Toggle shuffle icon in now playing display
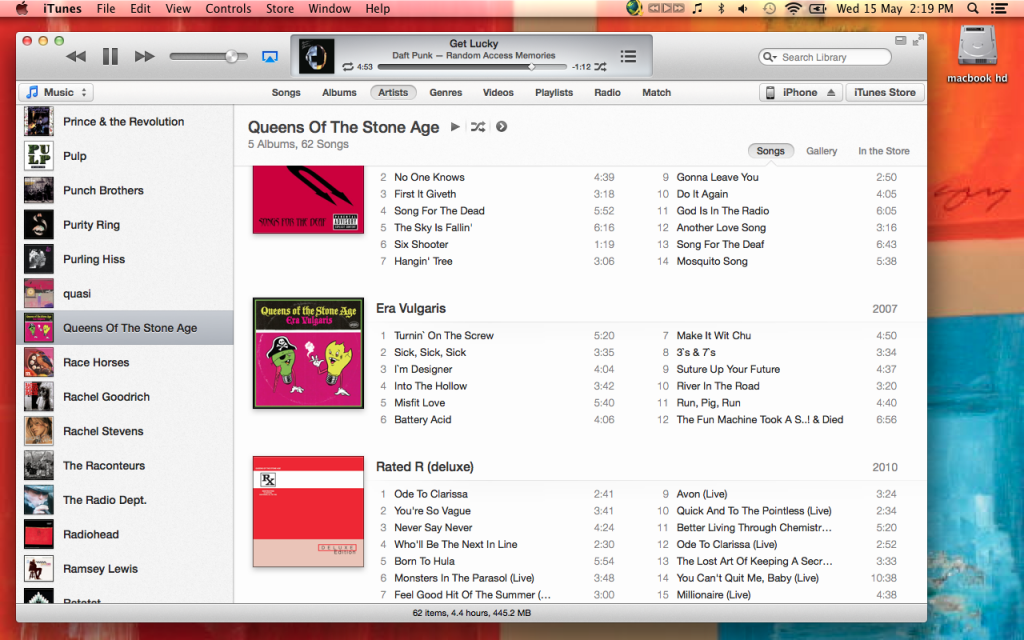 point(600,67)
